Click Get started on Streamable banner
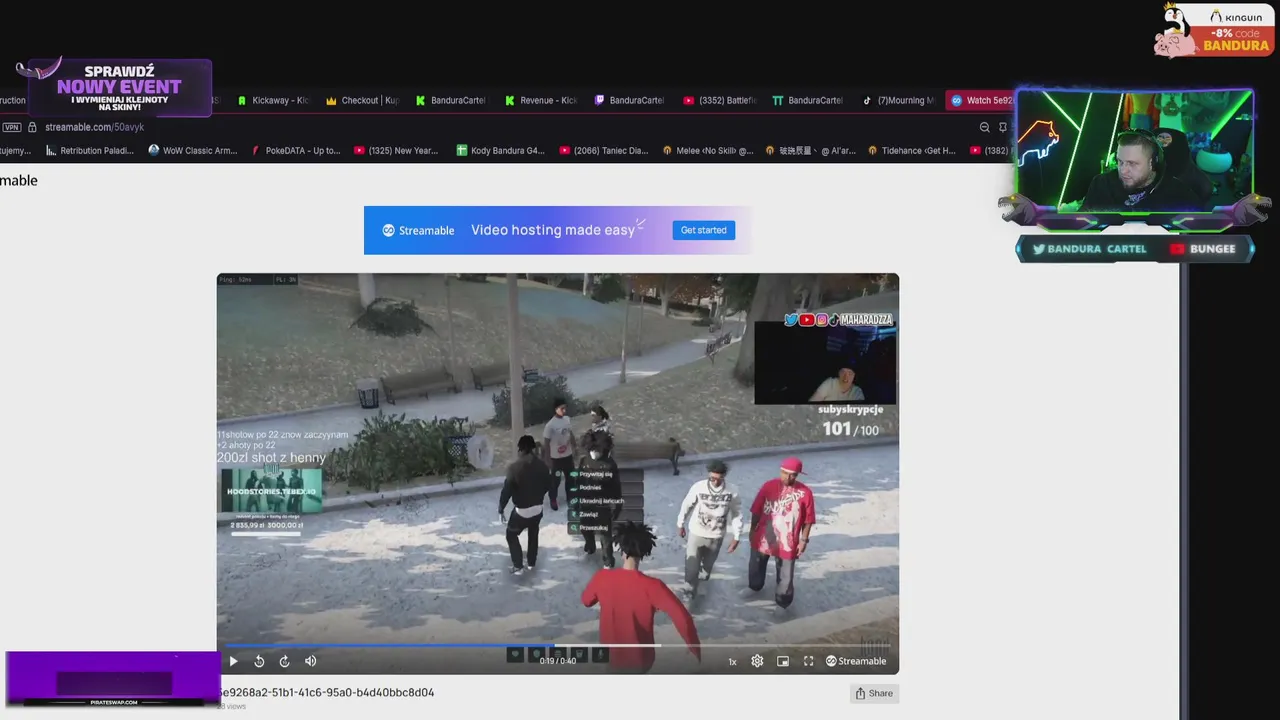The width and height of the screenshot is (1280, 720). [x=704, y=230]
